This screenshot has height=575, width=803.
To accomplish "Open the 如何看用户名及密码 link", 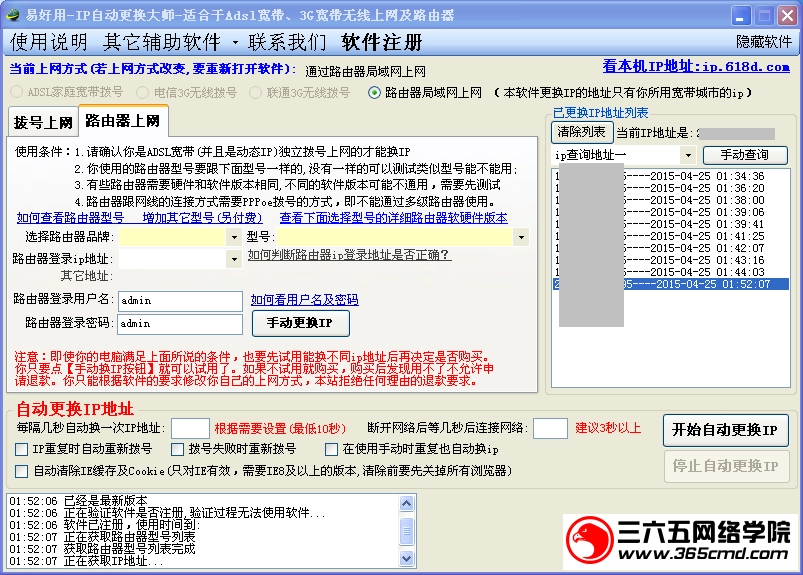I will 305,300.
